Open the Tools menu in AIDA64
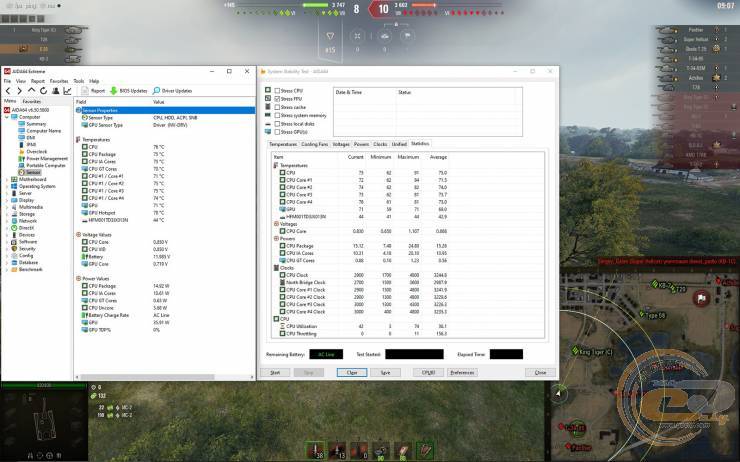 click(x=79, y=81)
